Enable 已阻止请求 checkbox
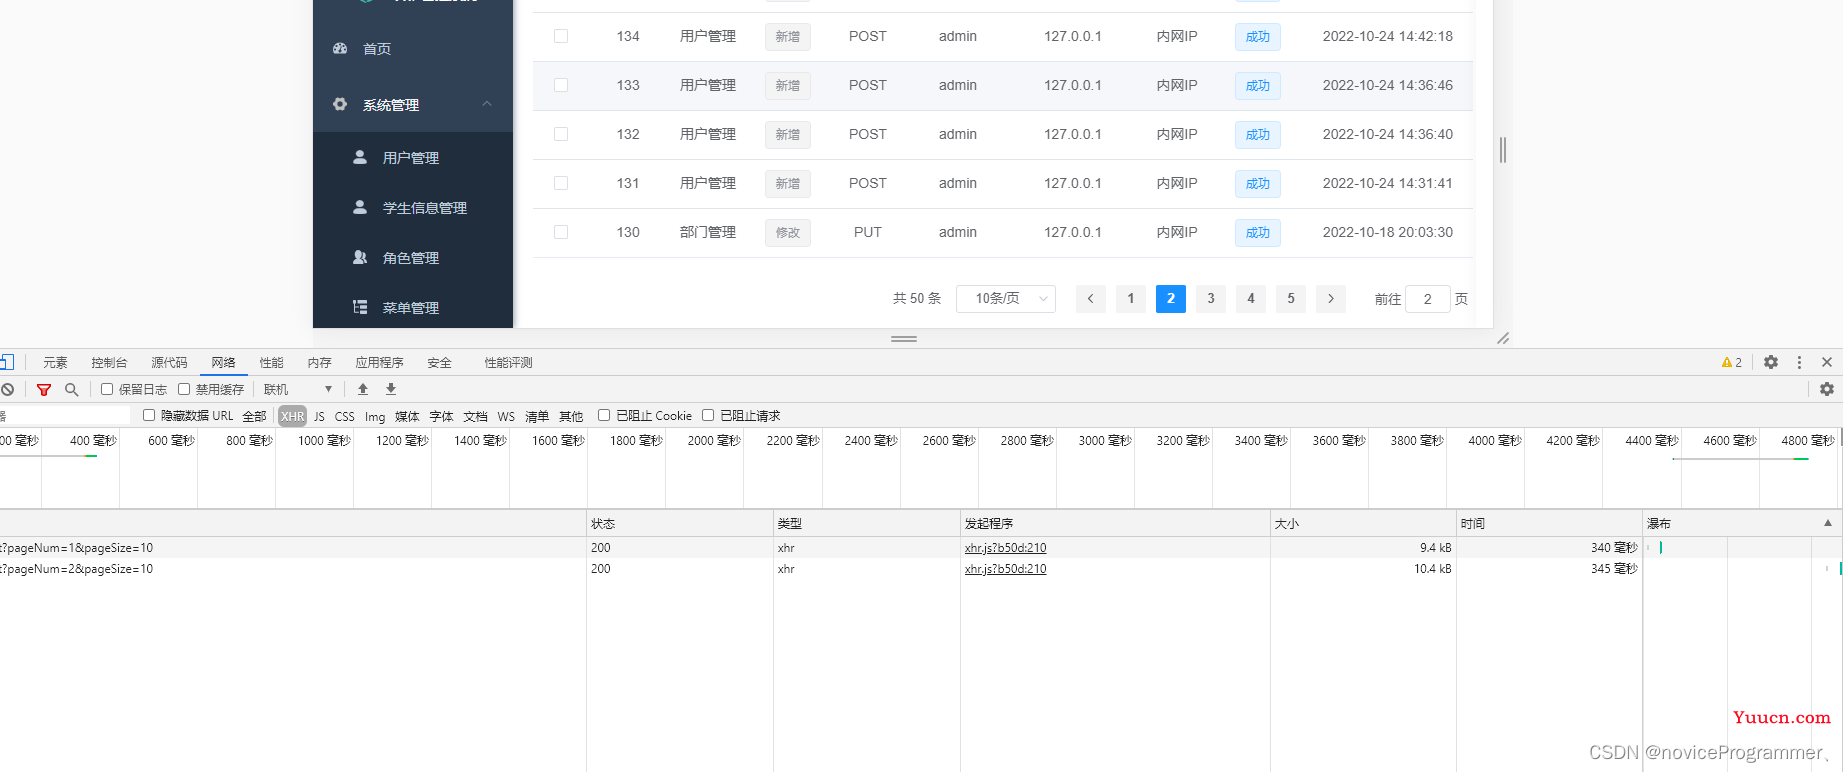 pyautogui.click(x=708, y=415)
